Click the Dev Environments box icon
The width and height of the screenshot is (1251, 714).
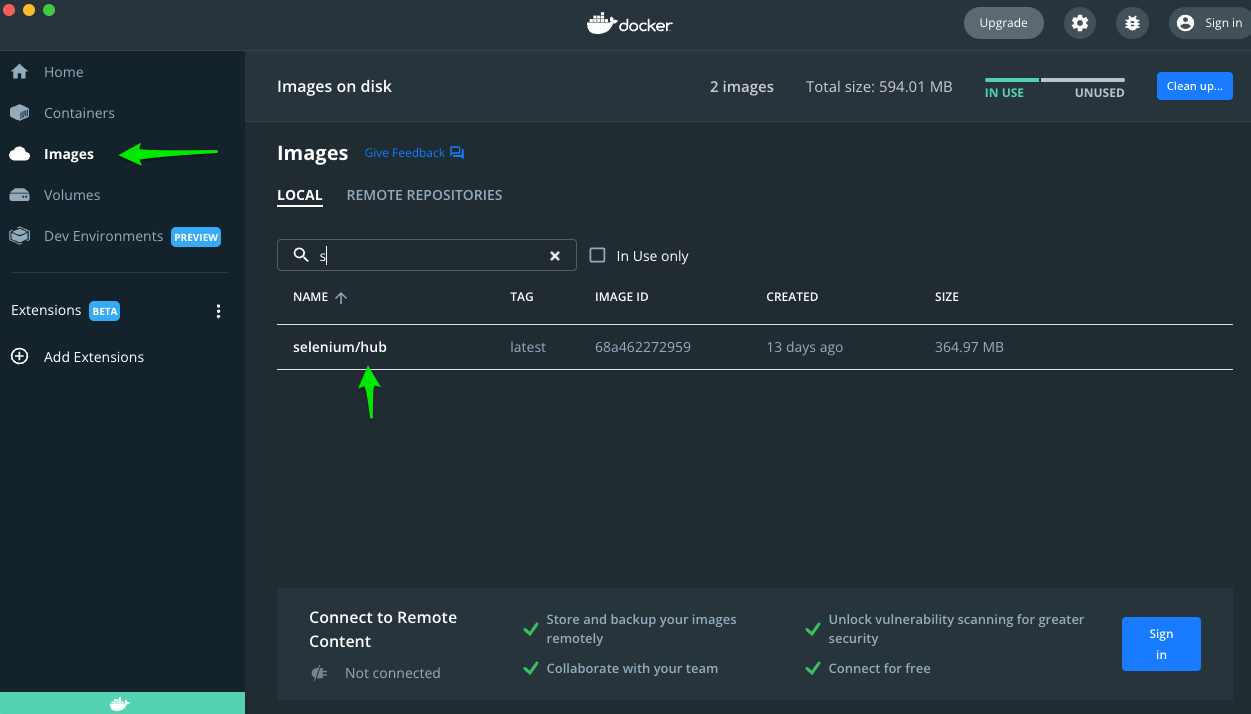(19, 236)
